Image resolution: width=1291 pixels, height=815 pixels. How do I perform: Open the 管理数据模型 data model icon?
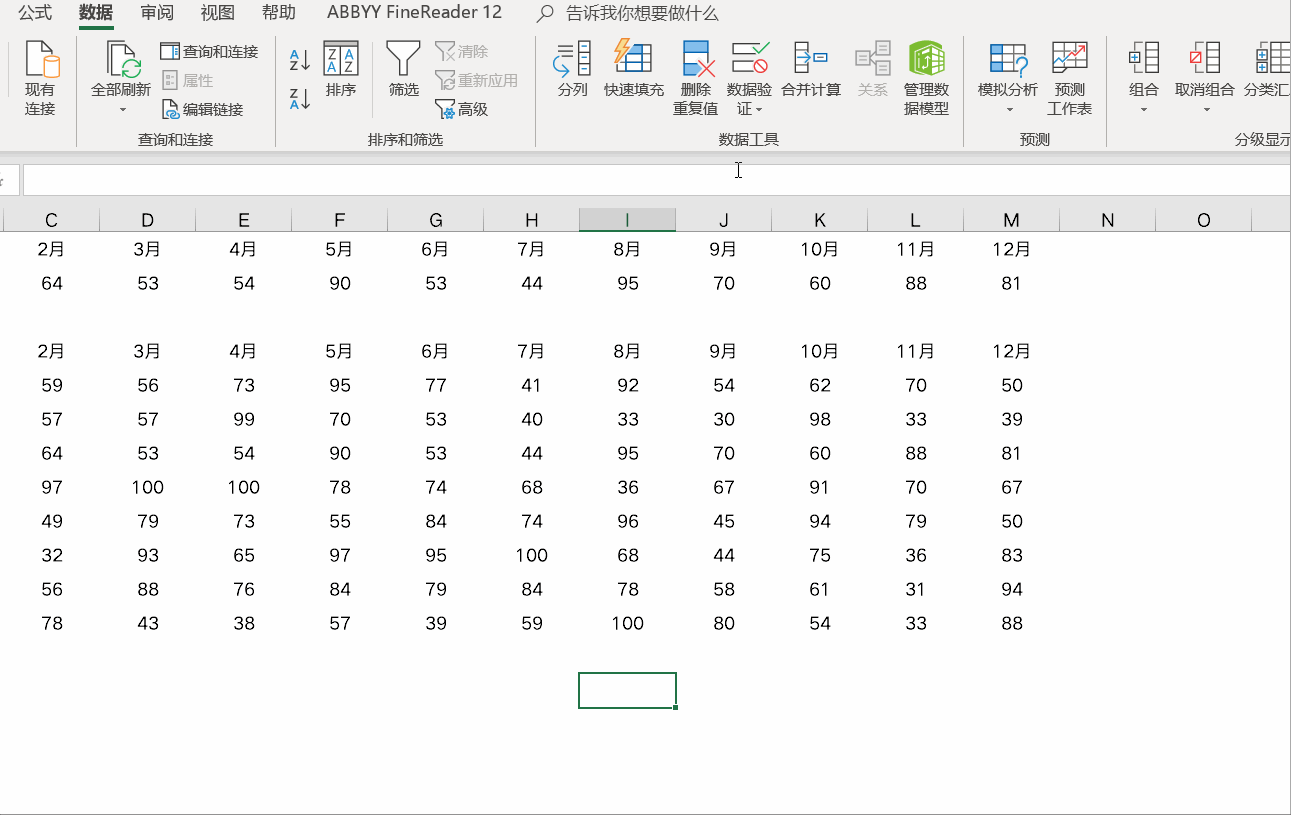[926, 60]
